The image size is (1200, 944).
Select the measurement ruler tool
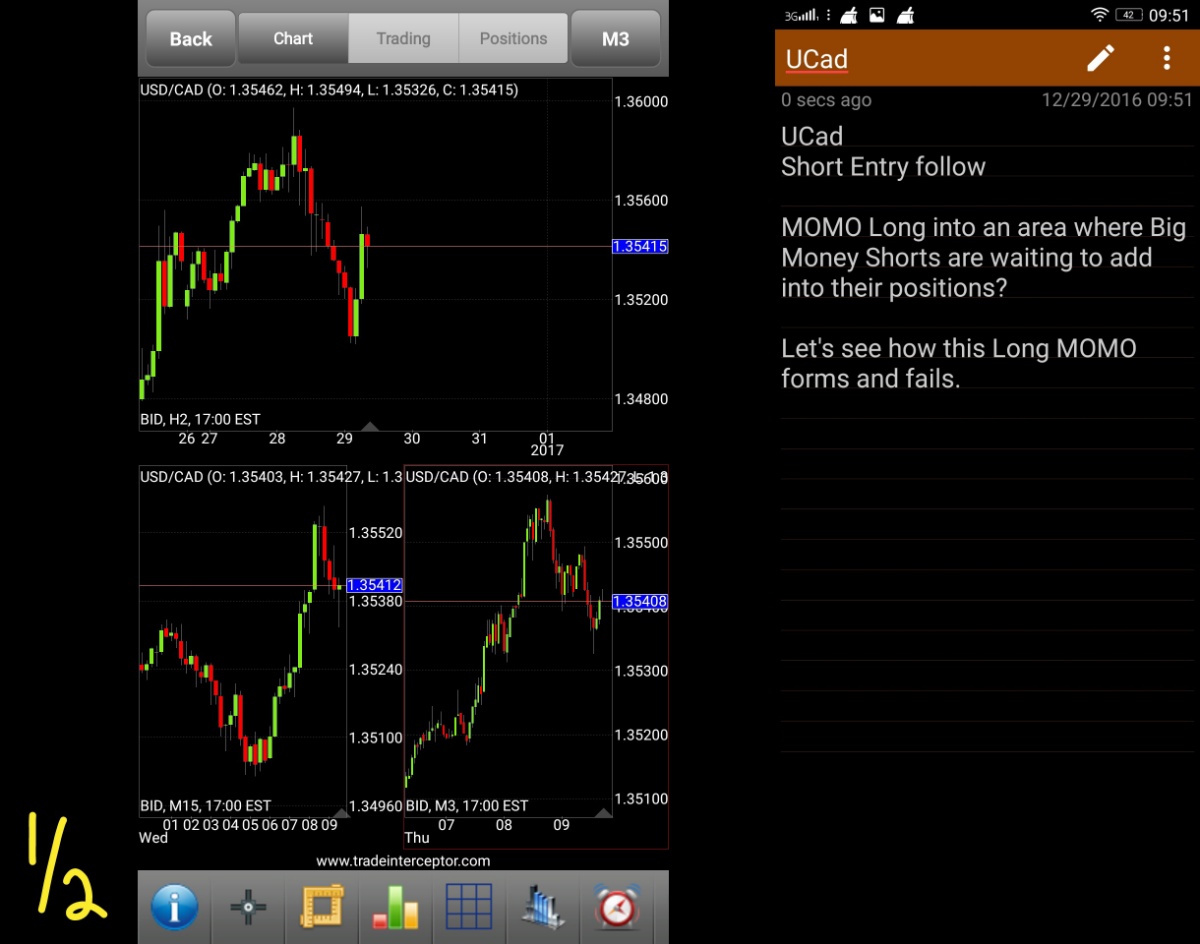[x=321, y=907]
